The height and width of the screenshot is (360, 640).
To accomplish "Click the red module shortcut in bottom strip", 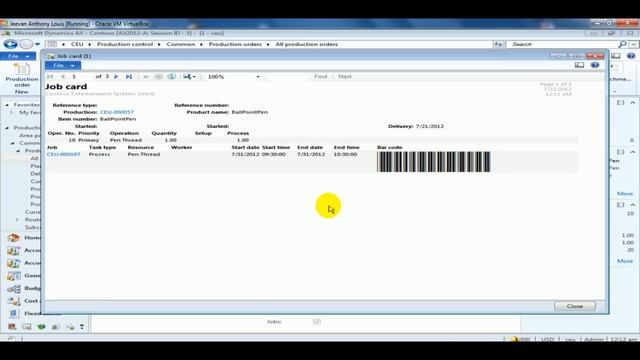I will tap(12, 327).
